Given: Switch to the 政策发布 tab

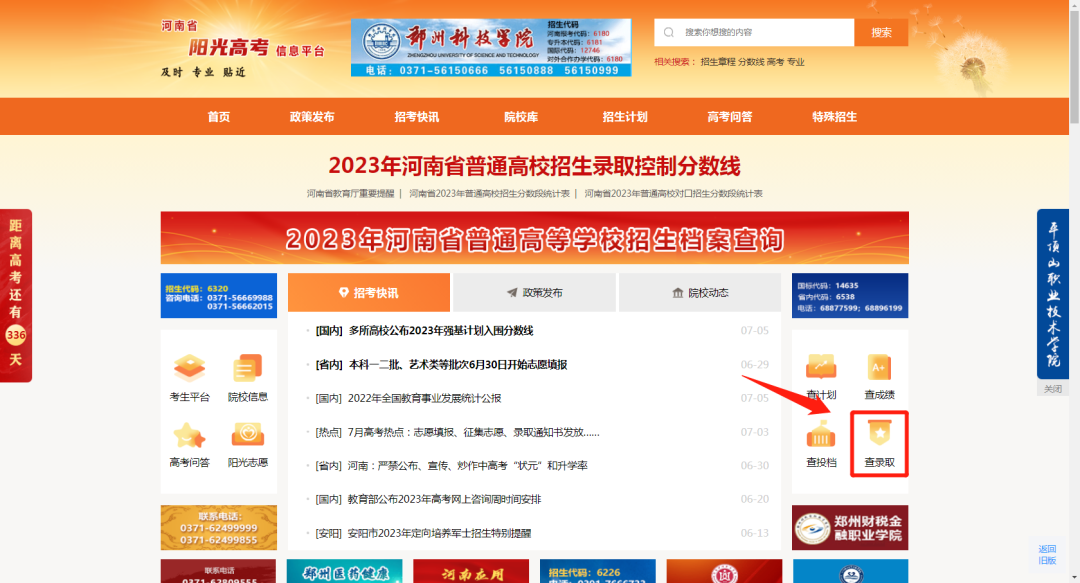Looking at the screenshot, I should [x=536, y=292].
